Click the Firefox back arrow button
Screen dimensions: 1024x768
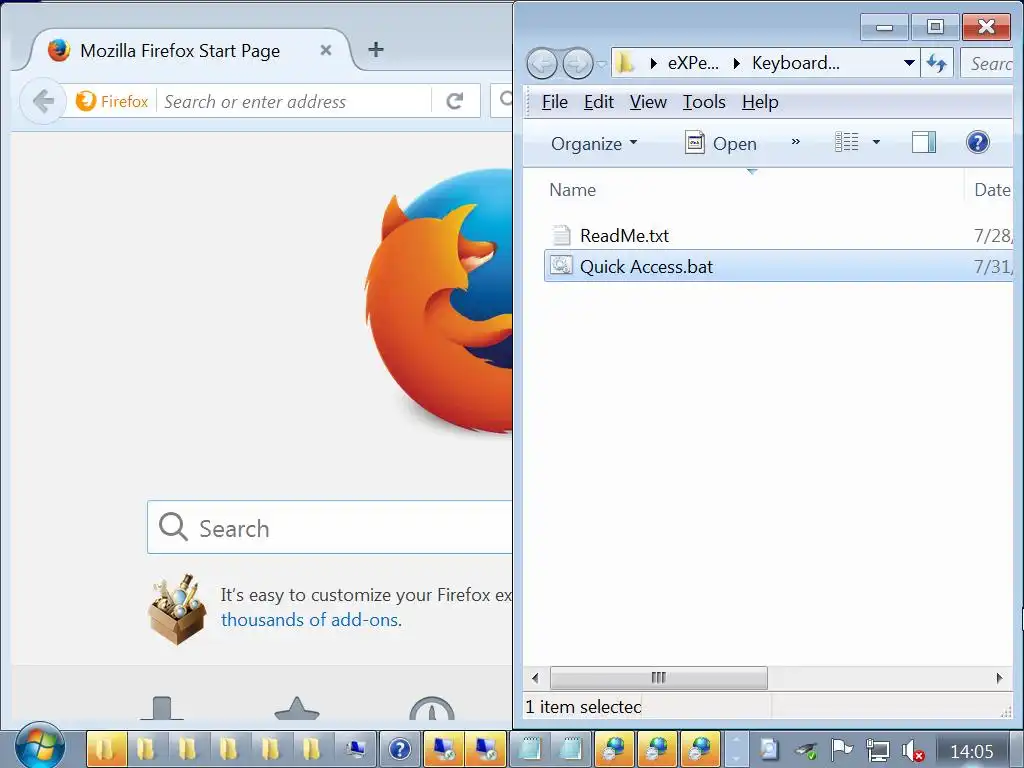click(x=44, y=101)
